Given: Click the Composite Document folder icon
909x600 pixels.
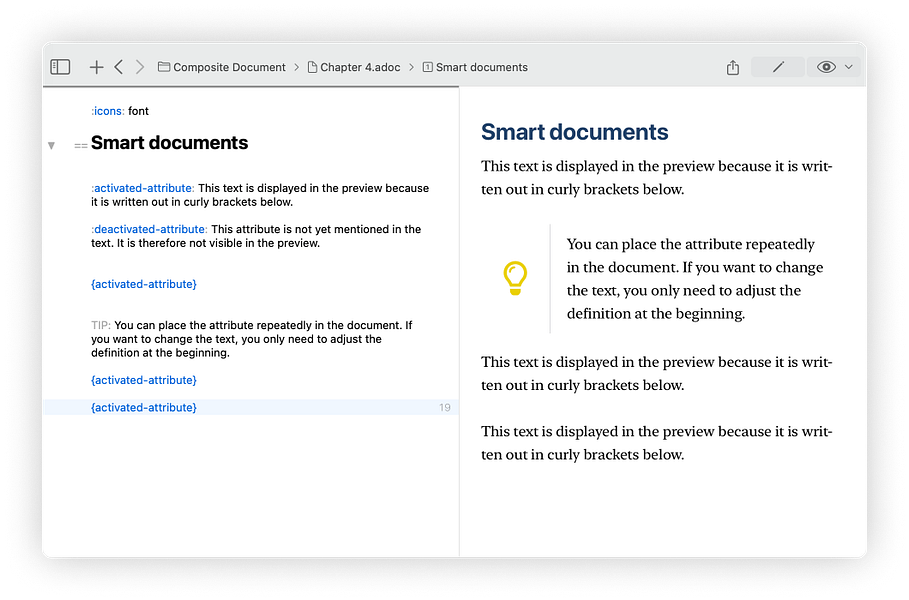Looking at the screenshot, I should tap(164, 67).
